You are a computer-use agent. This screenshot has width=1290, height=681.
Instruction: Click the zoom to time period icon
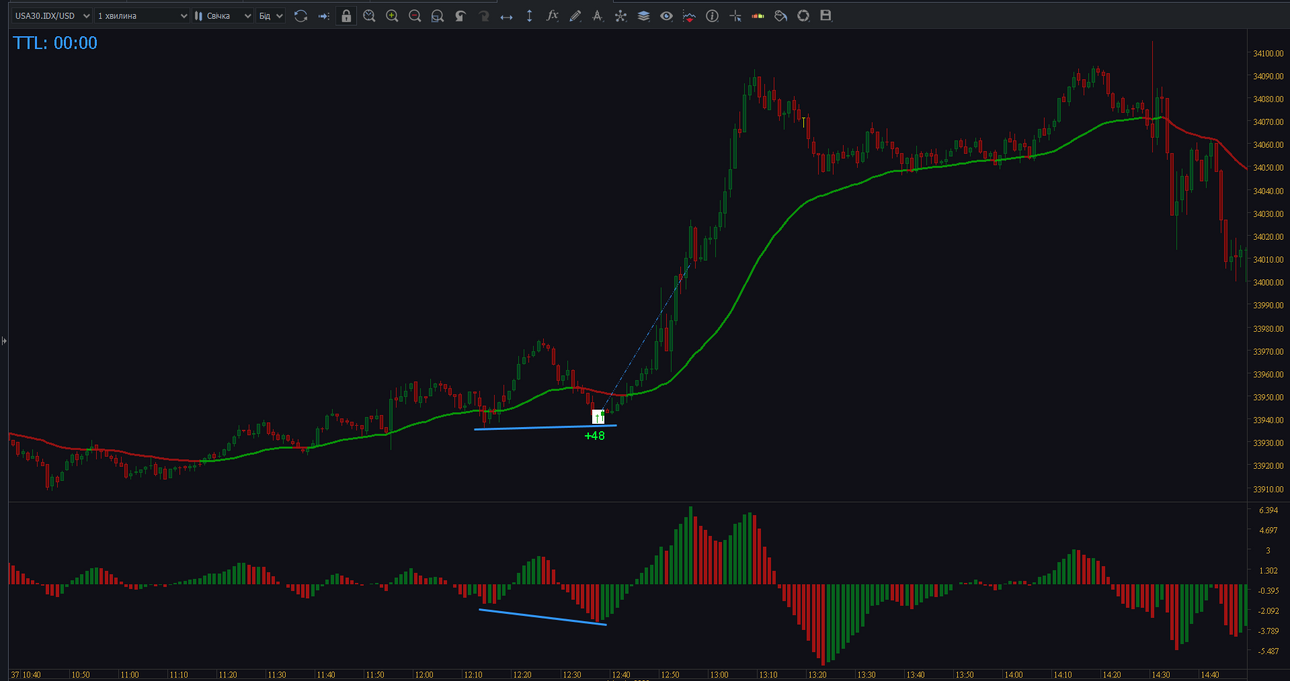[369, 16]
